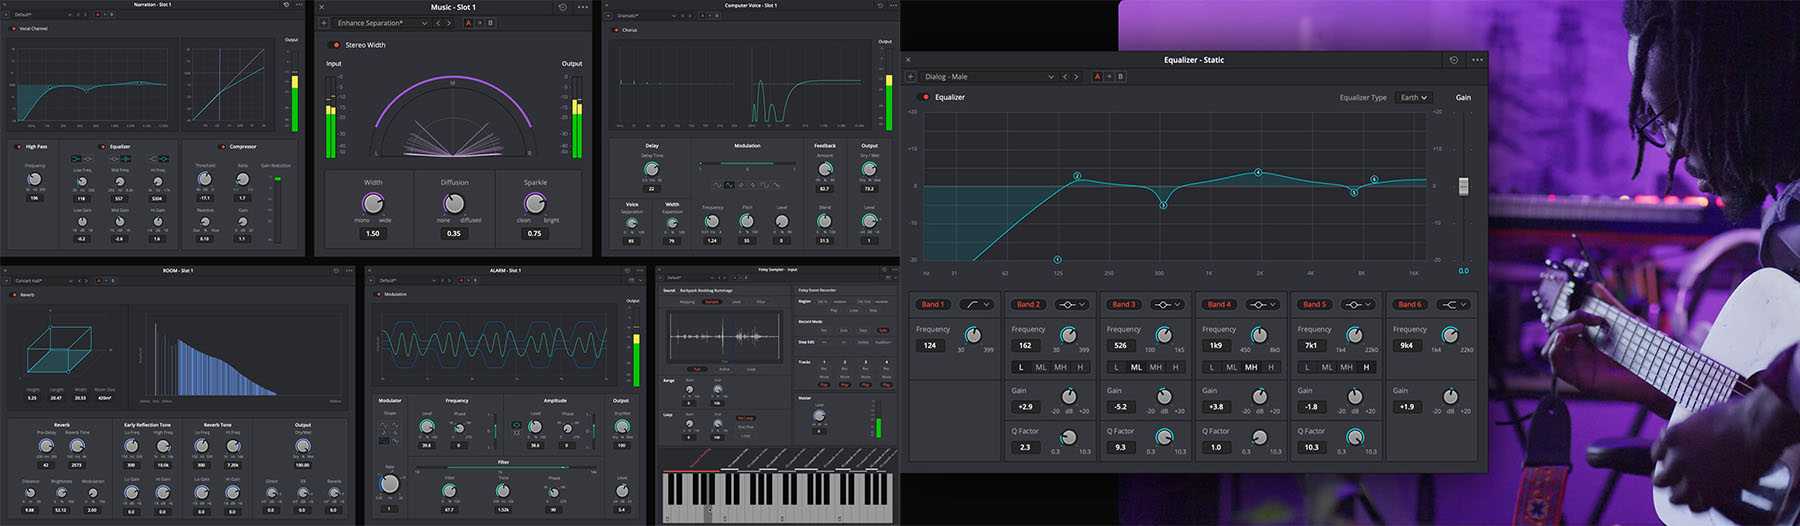Screen dimensions: 1800x526
Task: Open the Band 2 filter shape dropdown
Action: [1072, 304]
